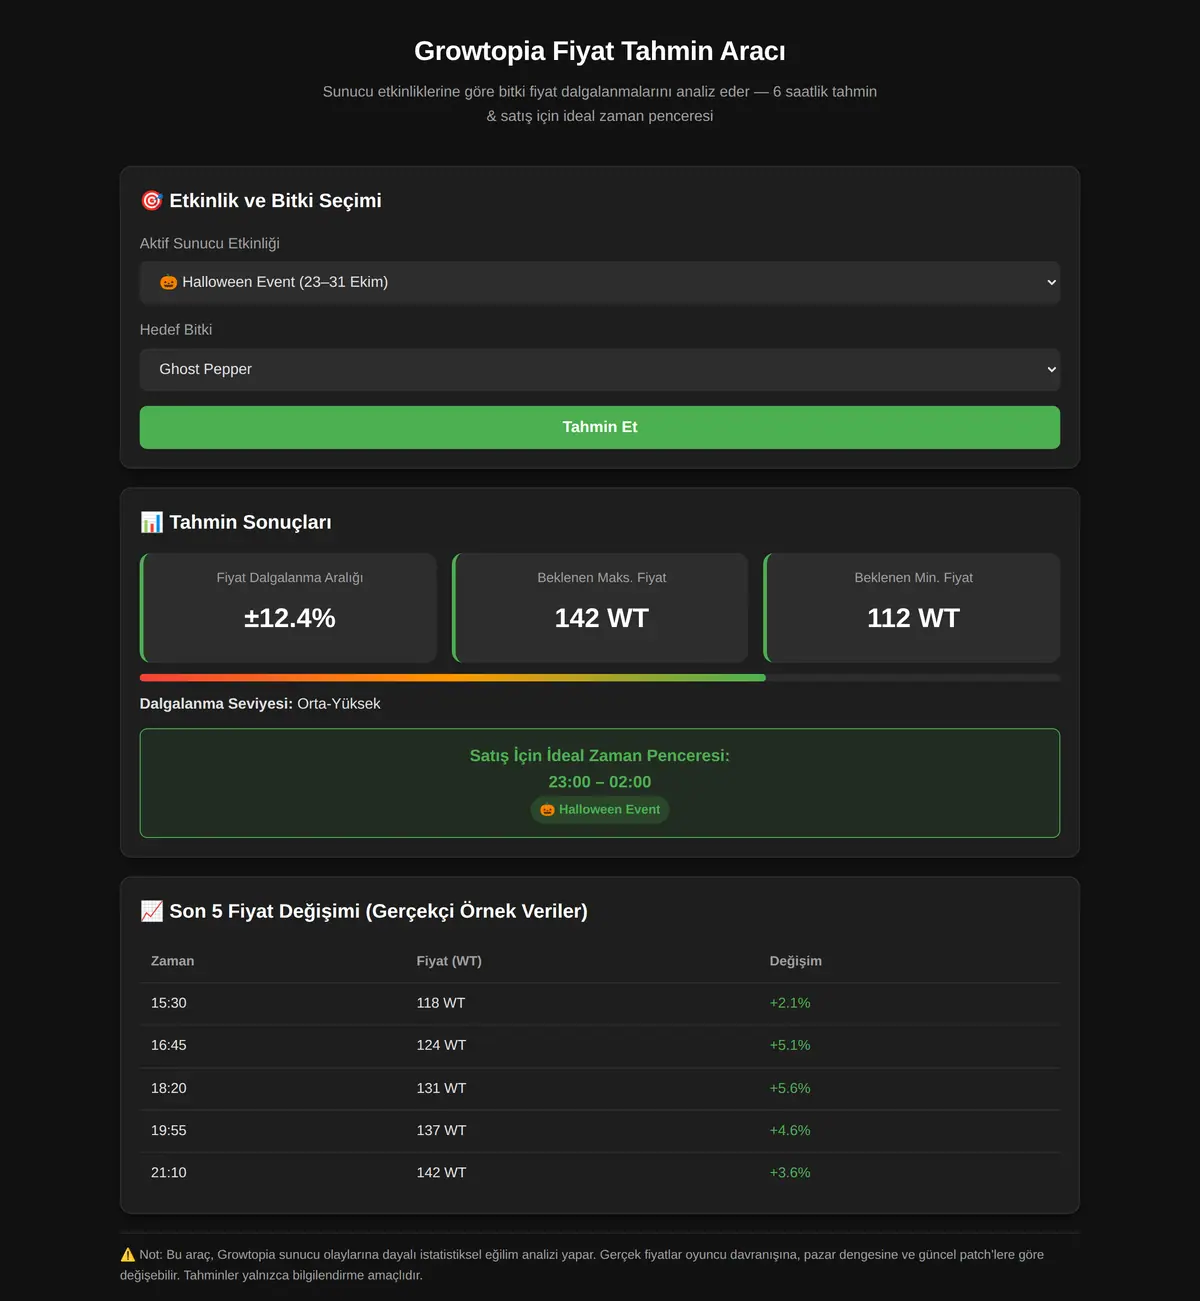Open the Hedef Bitki dropdown
The height and width of the screenshot is (1301, 1200).
pos(600,370)
